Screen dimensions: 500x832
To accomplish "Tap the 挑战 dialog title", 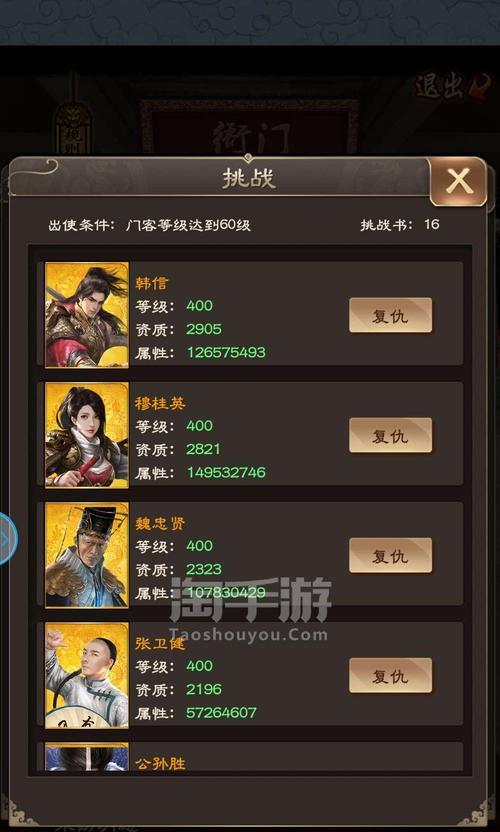I will (249, 179).
